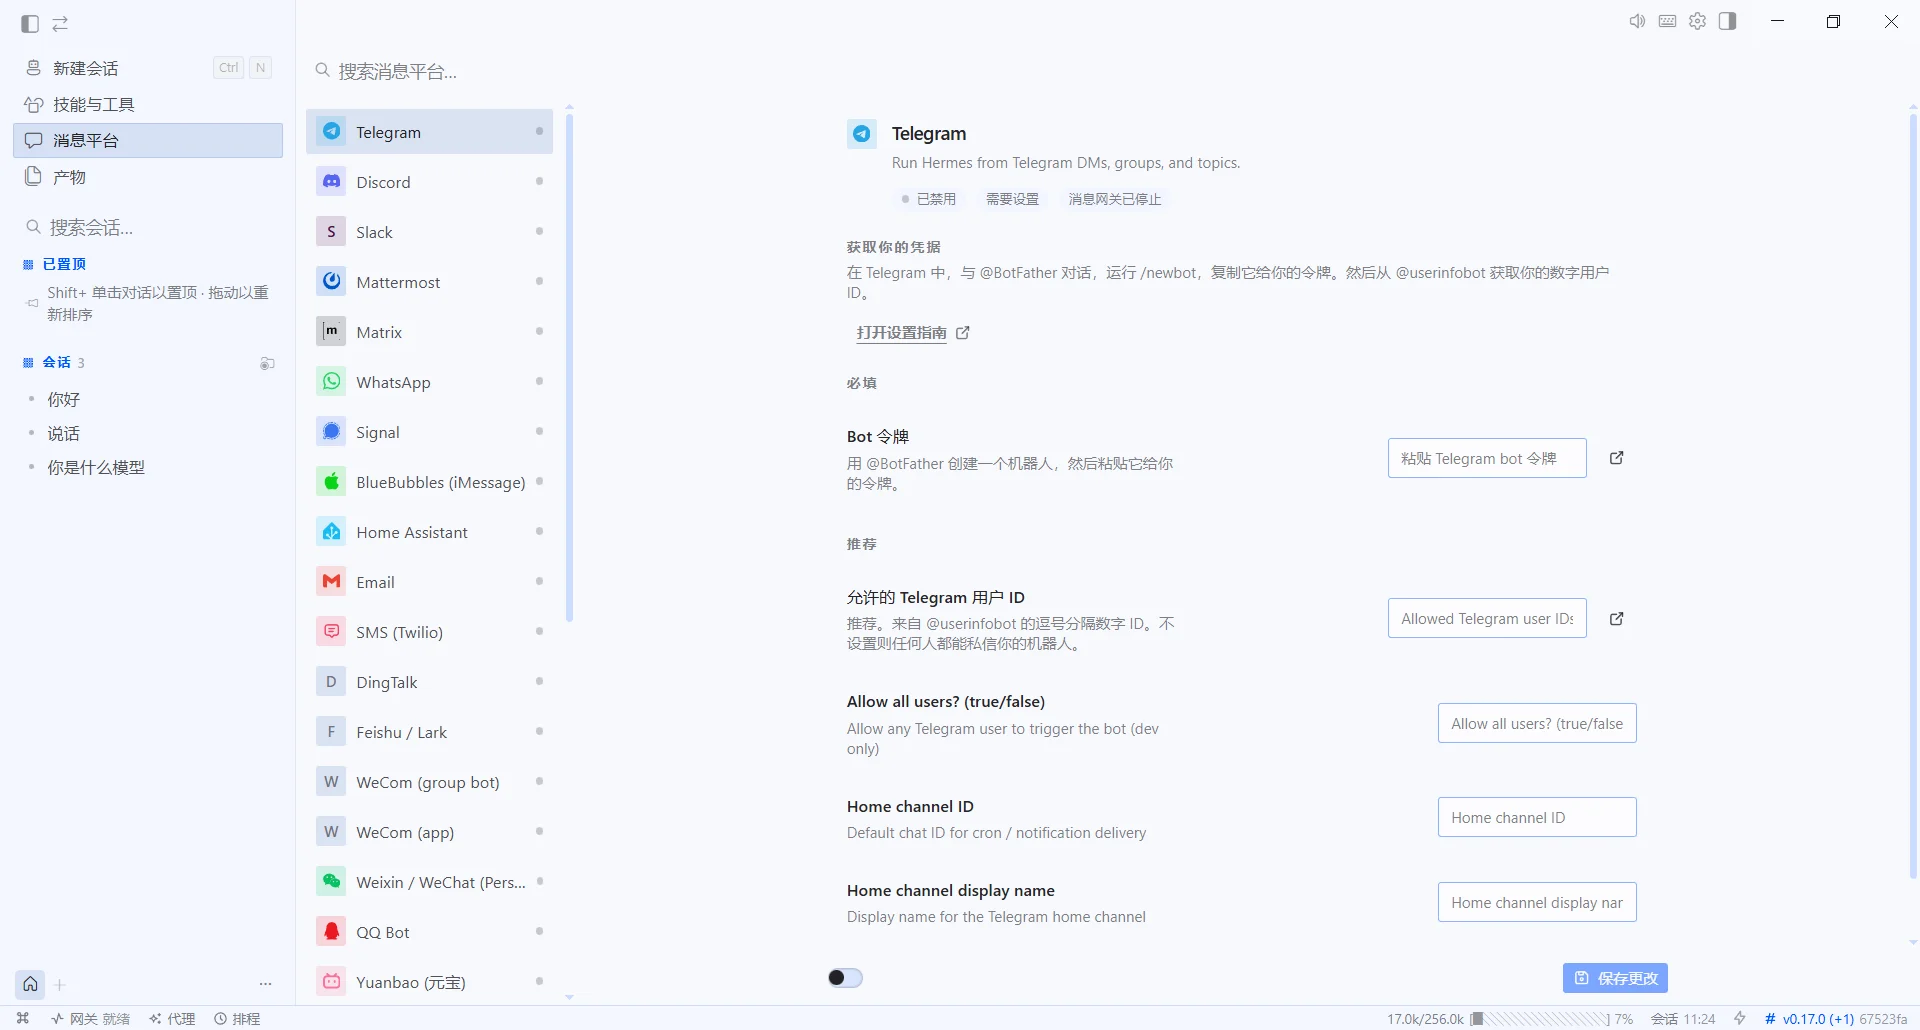The image size is (1920, 1030).
Task: Click the command symbol in status bar
Action: pyautogui.click(x=23, y=1018)
